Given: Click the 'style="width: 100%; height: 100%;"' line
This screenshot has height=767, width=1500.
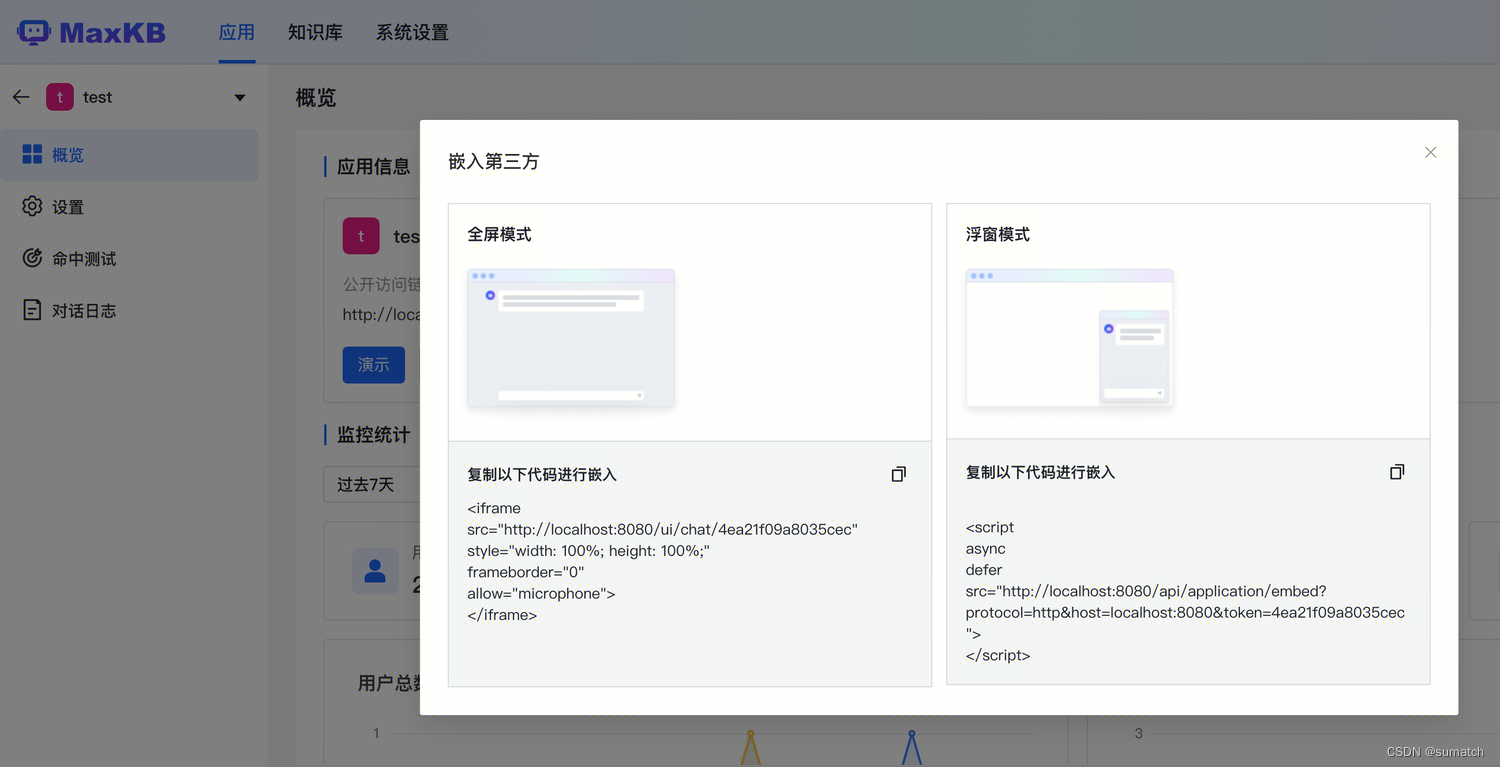Looking at the screenshot, I should tap(588, 551).
